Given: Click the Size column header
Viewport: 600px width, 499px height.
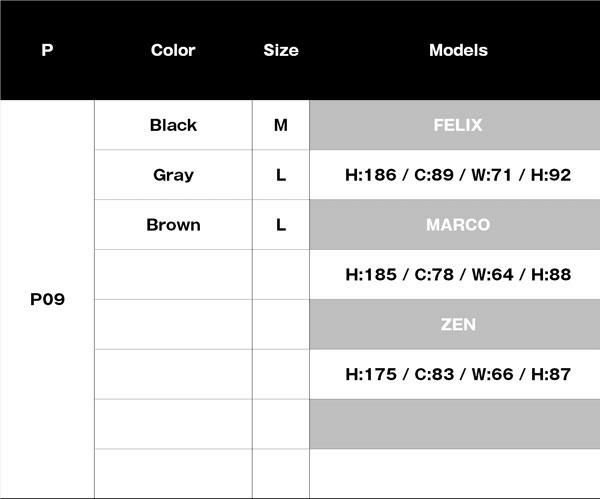Looking at the screenshot, I should coord(281,50).
